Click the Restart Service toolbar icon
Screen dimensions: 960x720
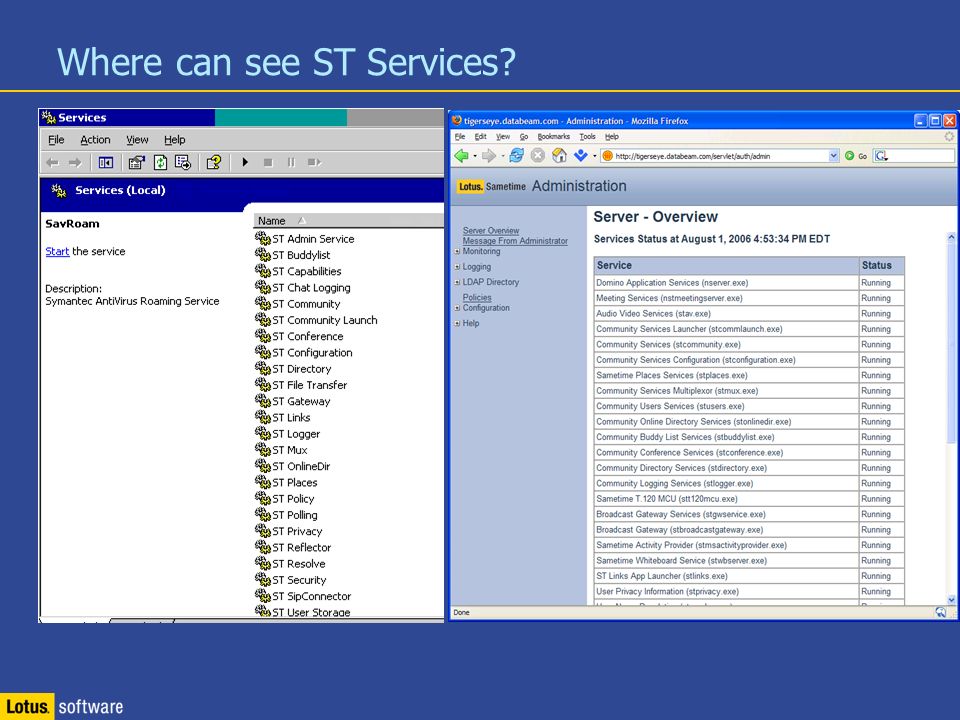point(314,162)
